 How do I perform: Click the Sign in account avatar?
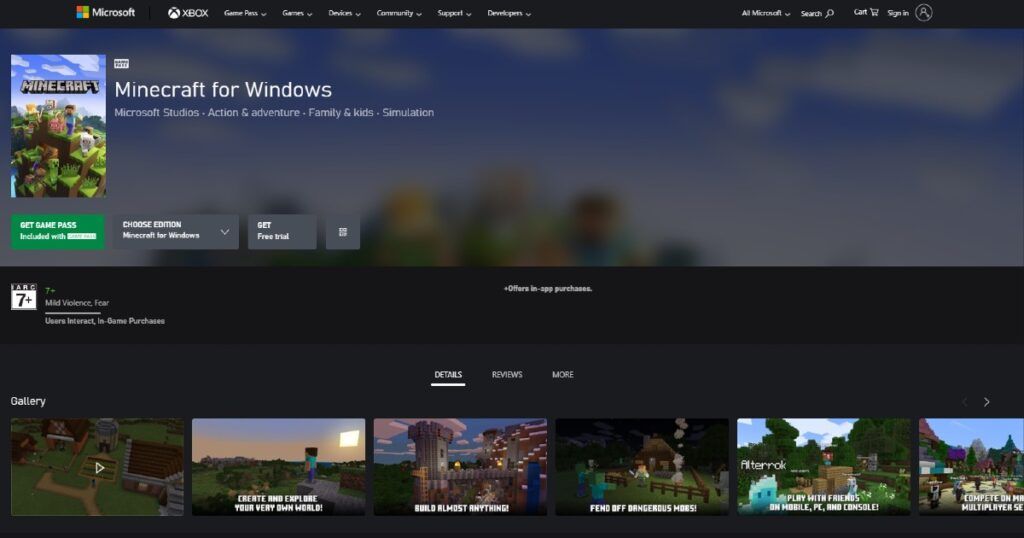tap(923, 12)
